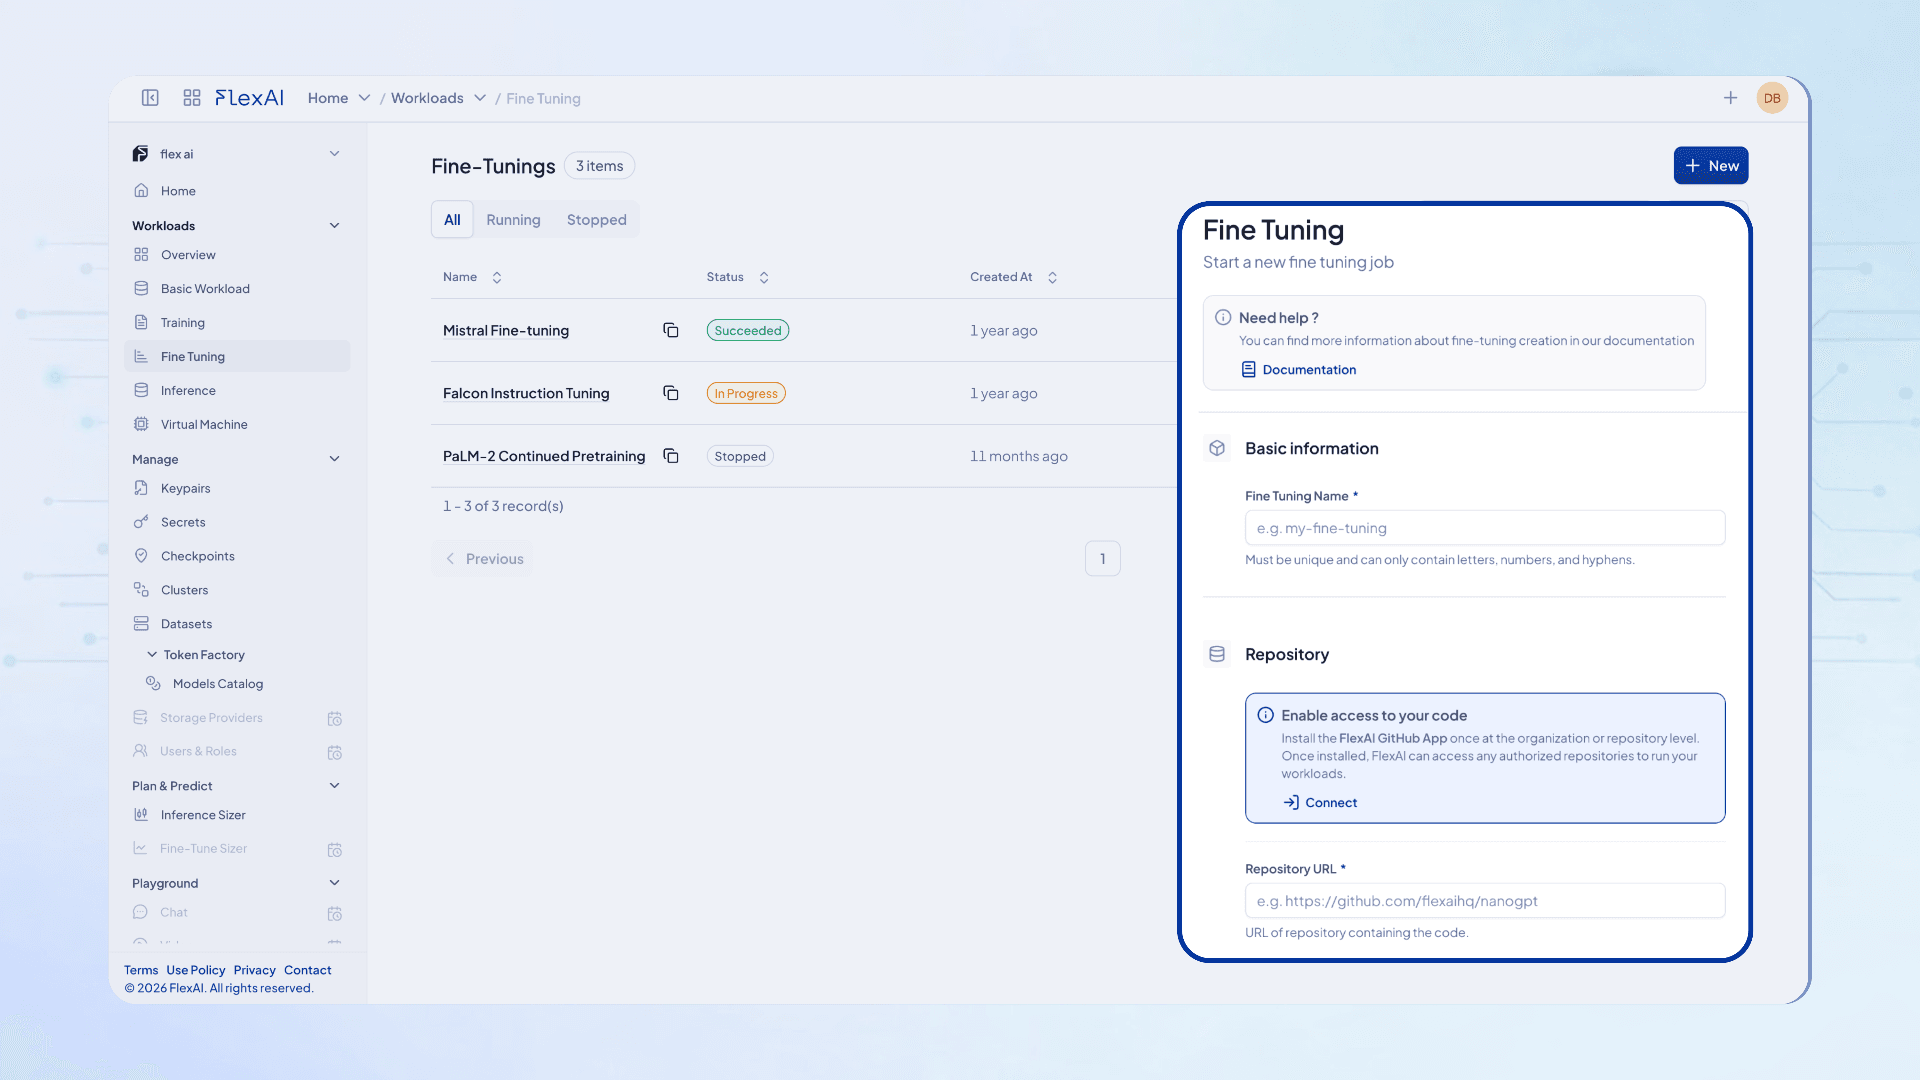Click the Previous page button
The width and height of the screenshot is (1920, 1080).
[x=484, y=559]
